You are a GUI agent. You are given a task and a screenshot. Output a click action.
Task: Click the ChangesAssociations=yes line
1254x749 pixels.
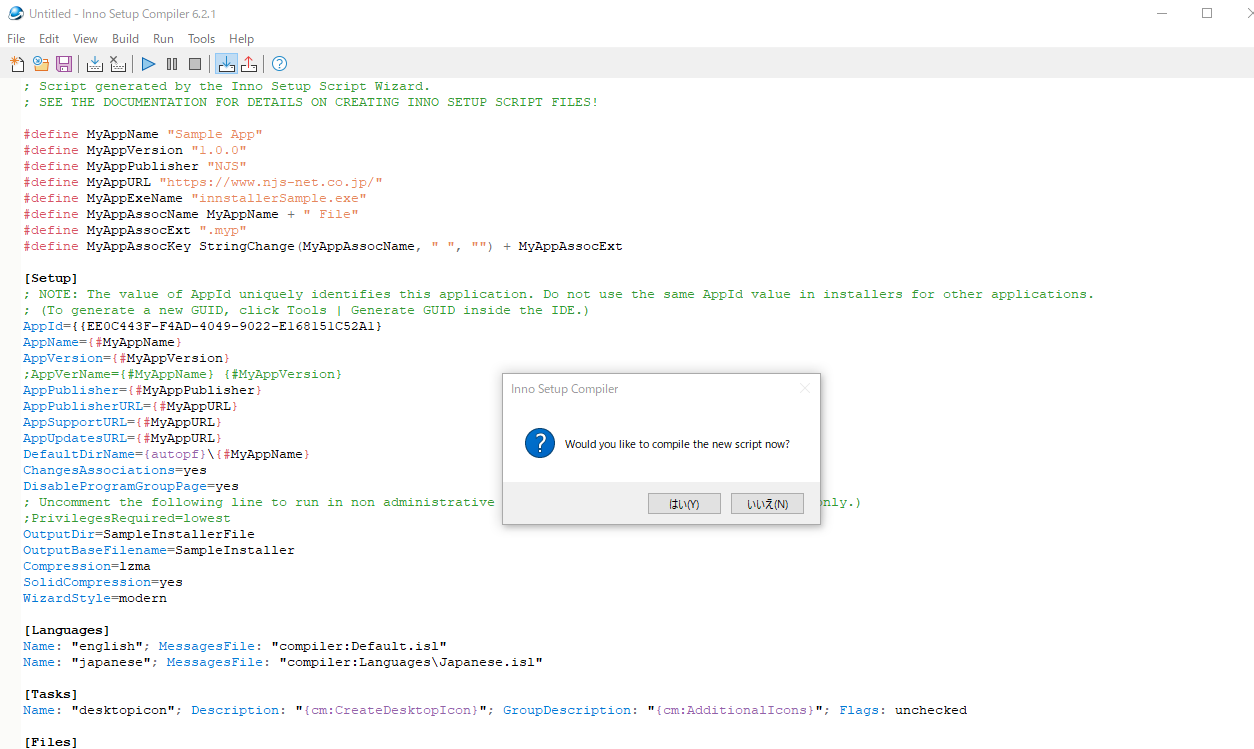pyautogui.click(x=115, y=470)
